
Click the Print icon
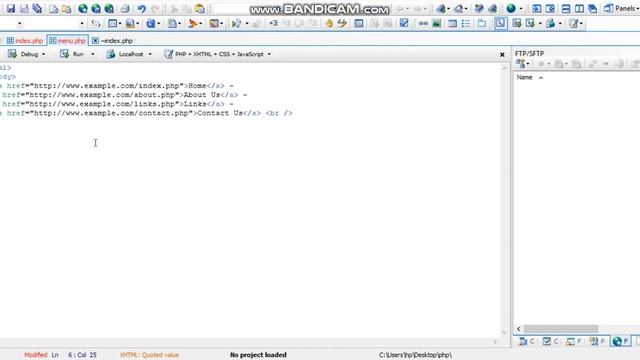click(125, 9)
